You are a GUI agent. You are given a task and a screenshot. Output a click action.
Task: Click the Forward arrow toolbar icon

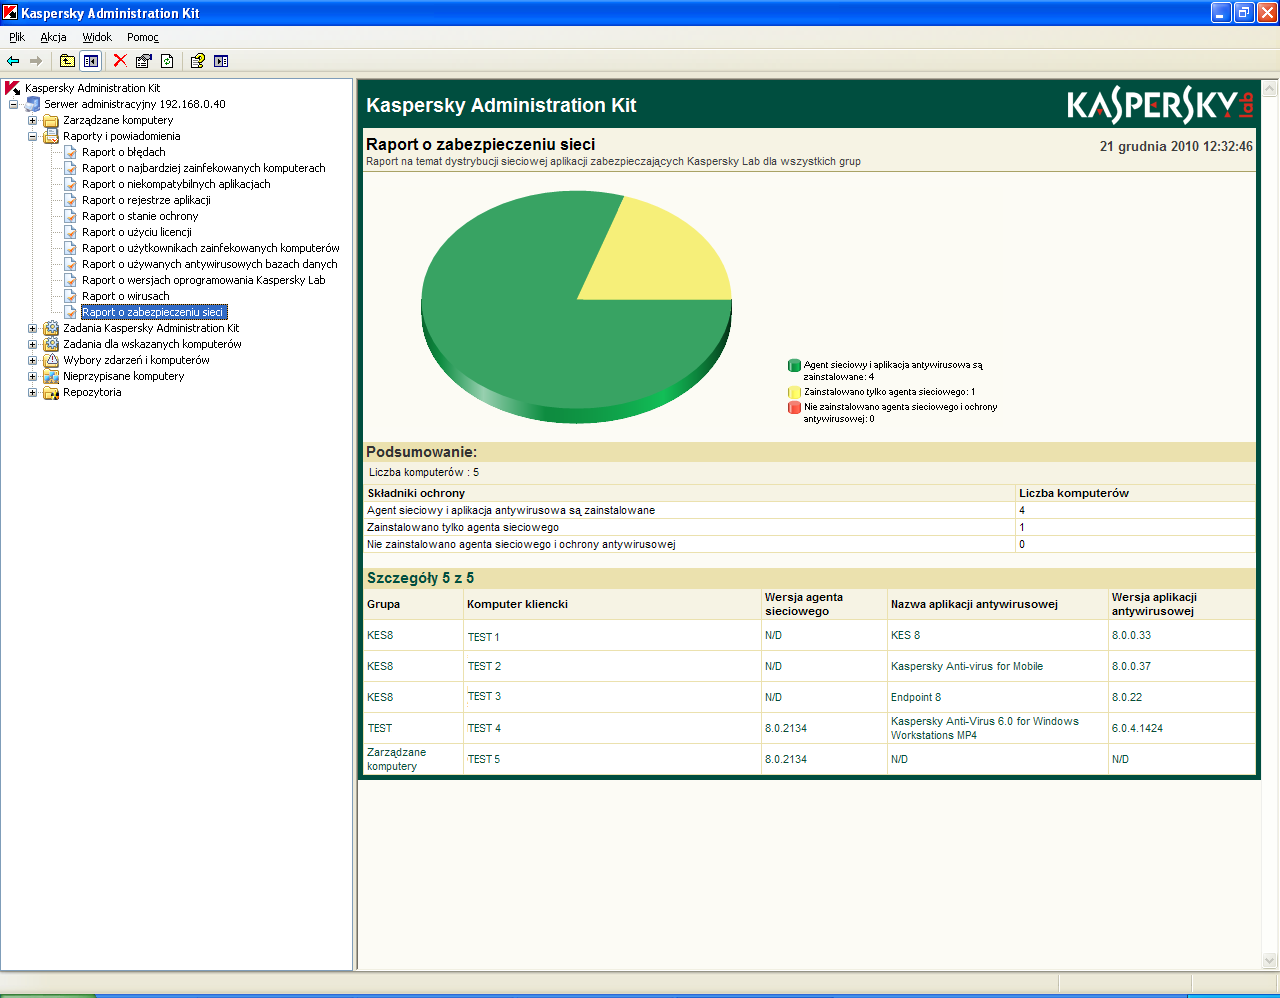point(36,61)
